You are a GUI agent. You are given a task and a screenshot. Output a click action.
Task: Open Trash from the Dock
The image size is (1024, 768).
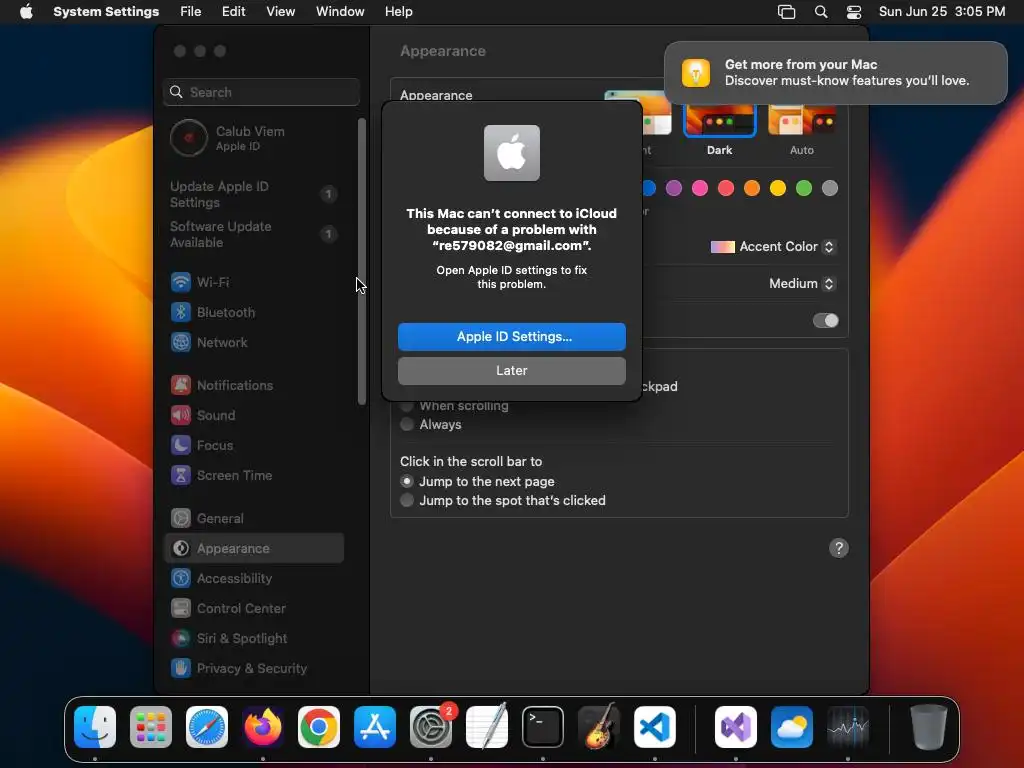tap(929, 727)
